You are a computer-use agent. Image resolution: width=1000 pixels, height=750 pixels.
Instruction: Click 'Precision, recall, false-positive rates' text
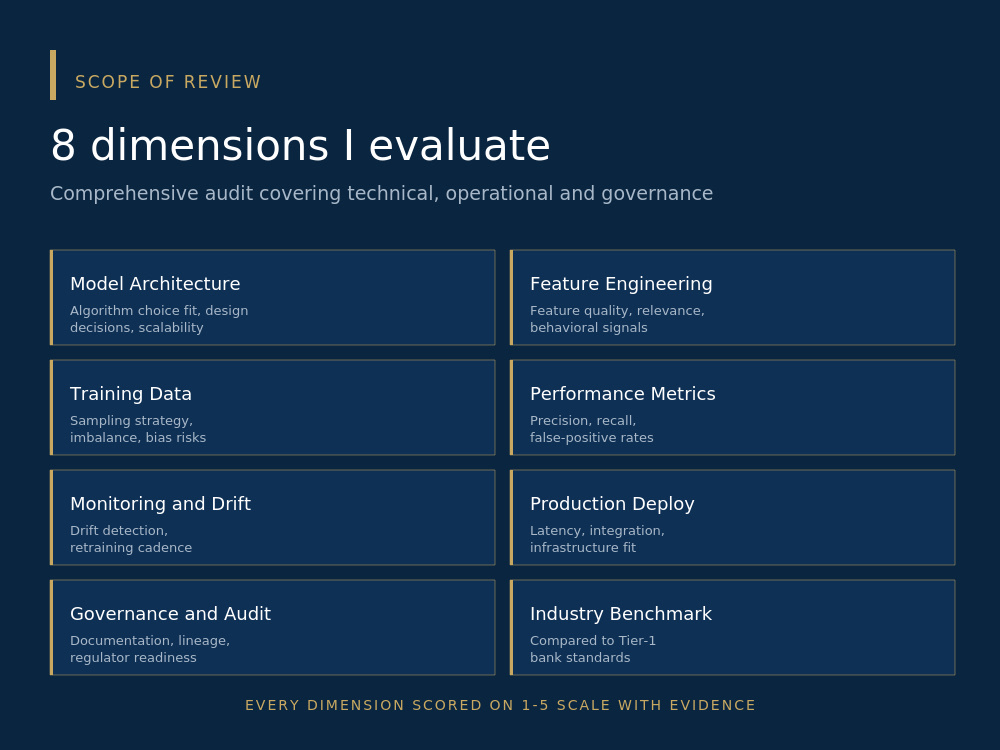tap(592, 429)
